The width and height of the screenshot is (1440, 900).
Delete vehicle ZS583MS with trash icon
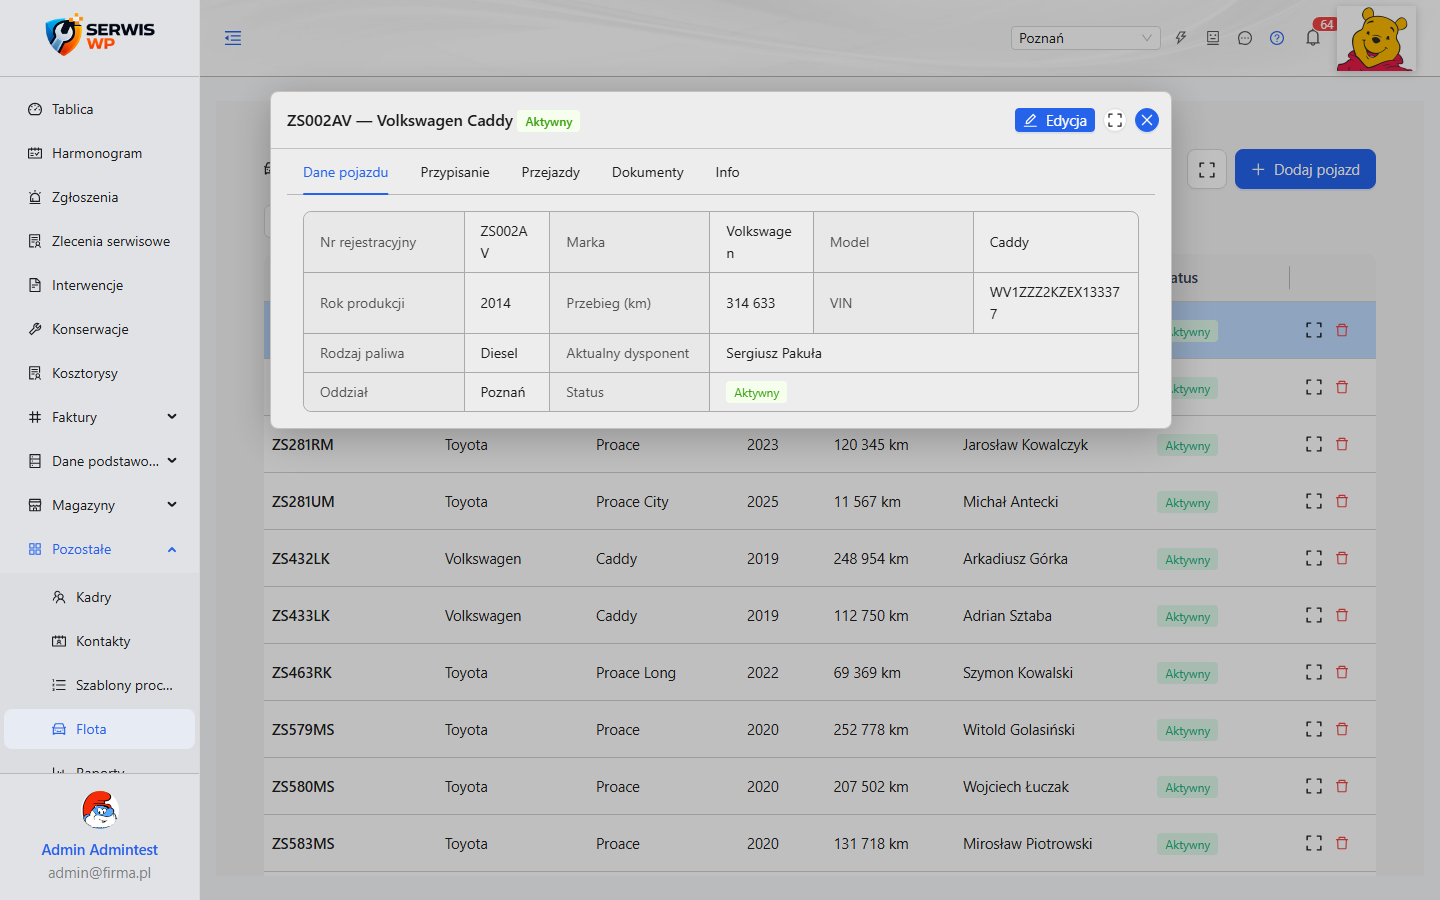1342,843
